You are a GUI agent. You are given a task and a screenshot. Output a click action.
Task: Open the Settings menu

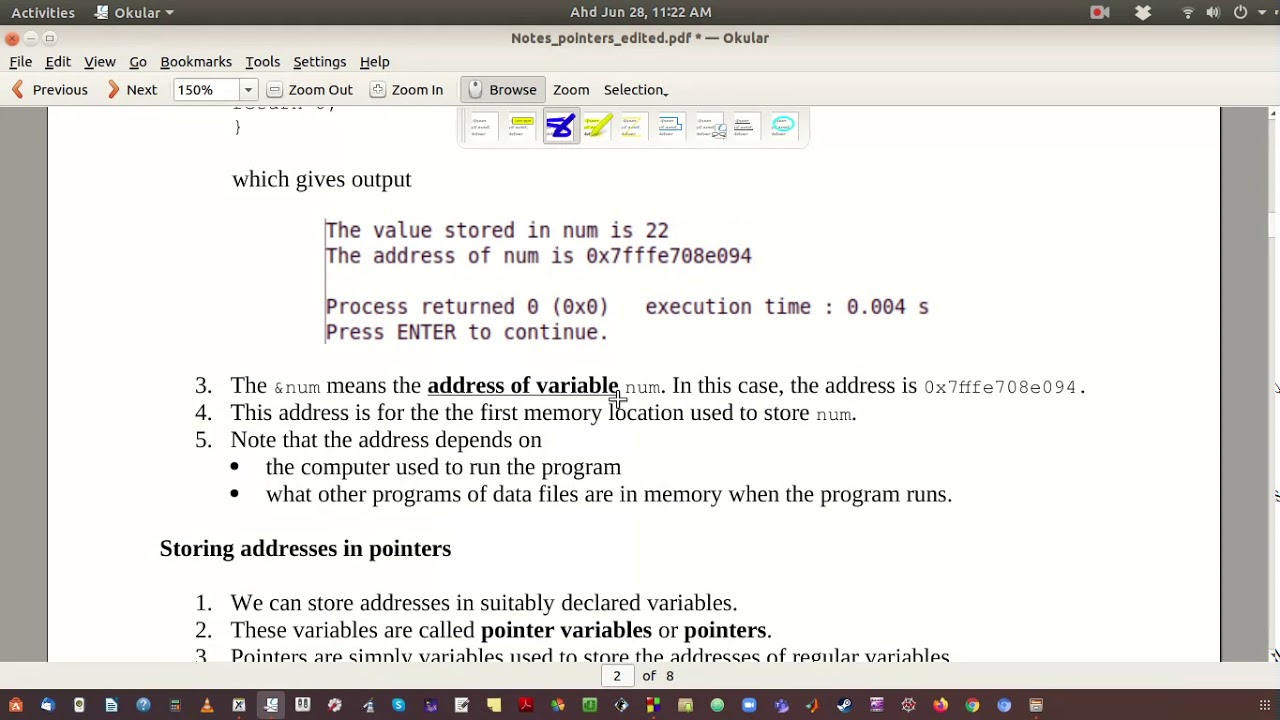[320, 62]
